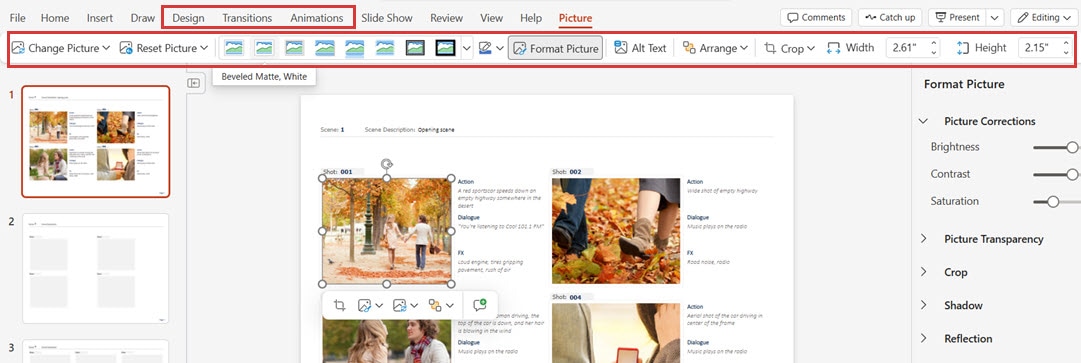Click the Width value field
This screenshot has height=363, width=1081.
tap(905, 48)
